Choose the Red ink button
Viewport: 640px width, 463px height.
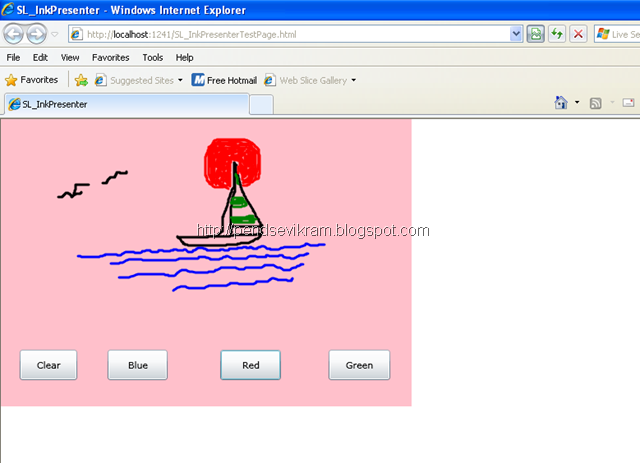click(251, 365)
